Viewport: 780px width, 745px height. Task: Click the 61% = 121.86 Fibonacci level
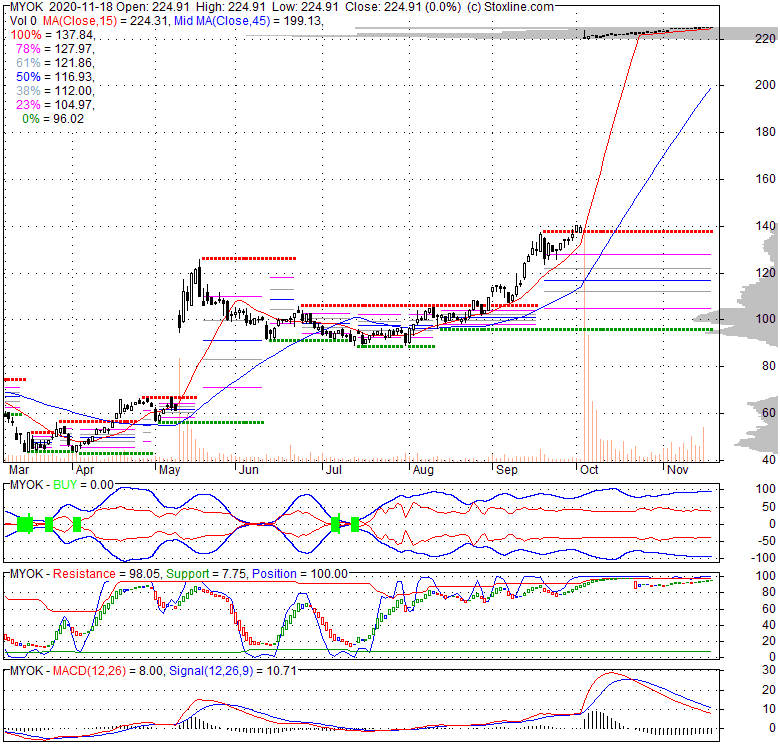point(55,63)
